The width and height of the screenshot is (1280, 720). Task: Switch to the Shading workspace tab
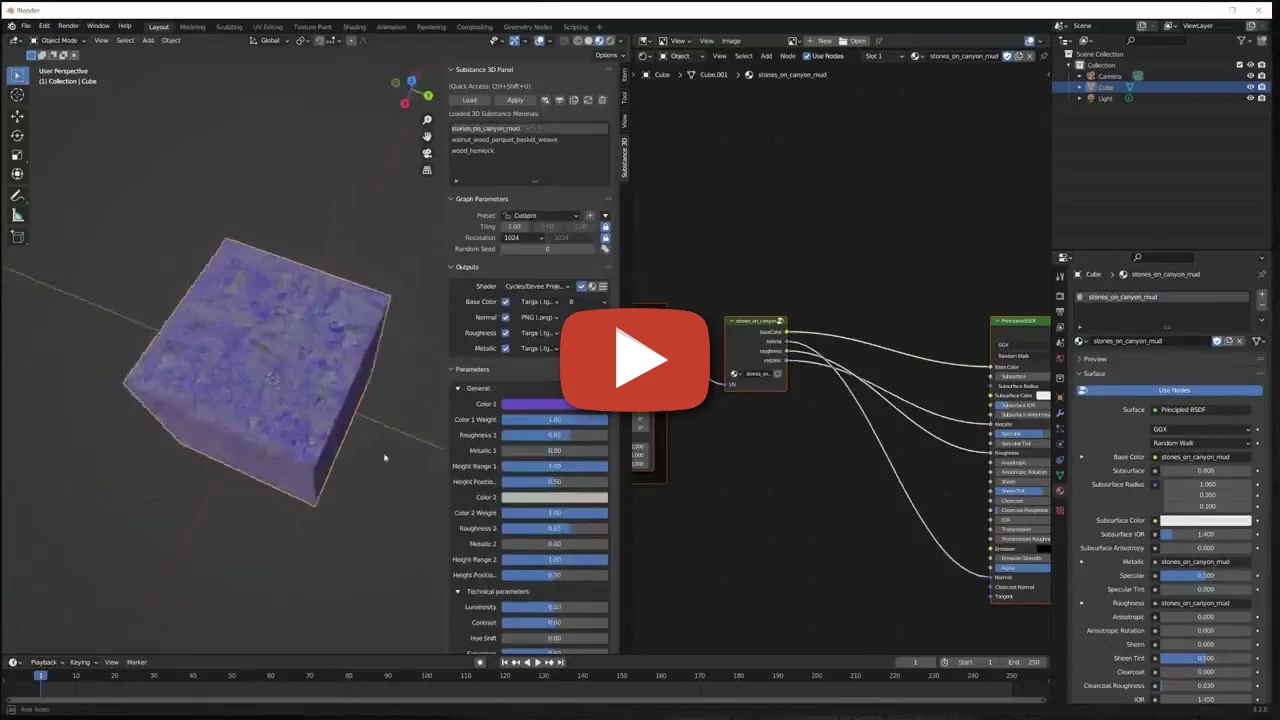tap(354, 27)
